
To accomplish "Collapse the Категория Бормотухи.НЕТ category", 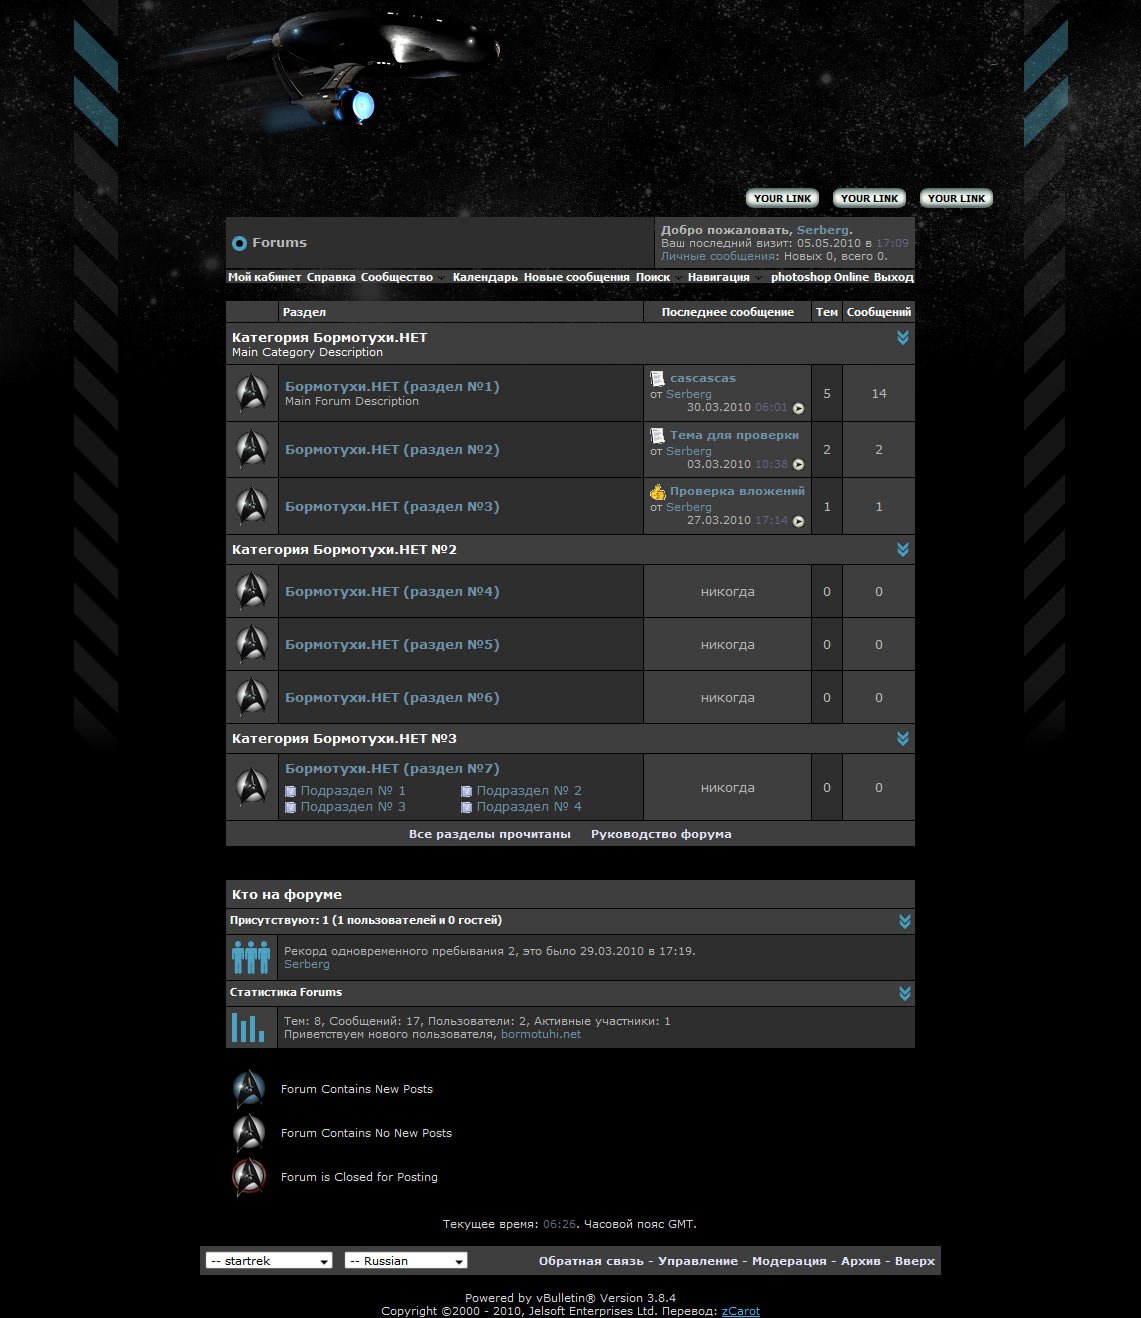I will click(x=903, y=338).
